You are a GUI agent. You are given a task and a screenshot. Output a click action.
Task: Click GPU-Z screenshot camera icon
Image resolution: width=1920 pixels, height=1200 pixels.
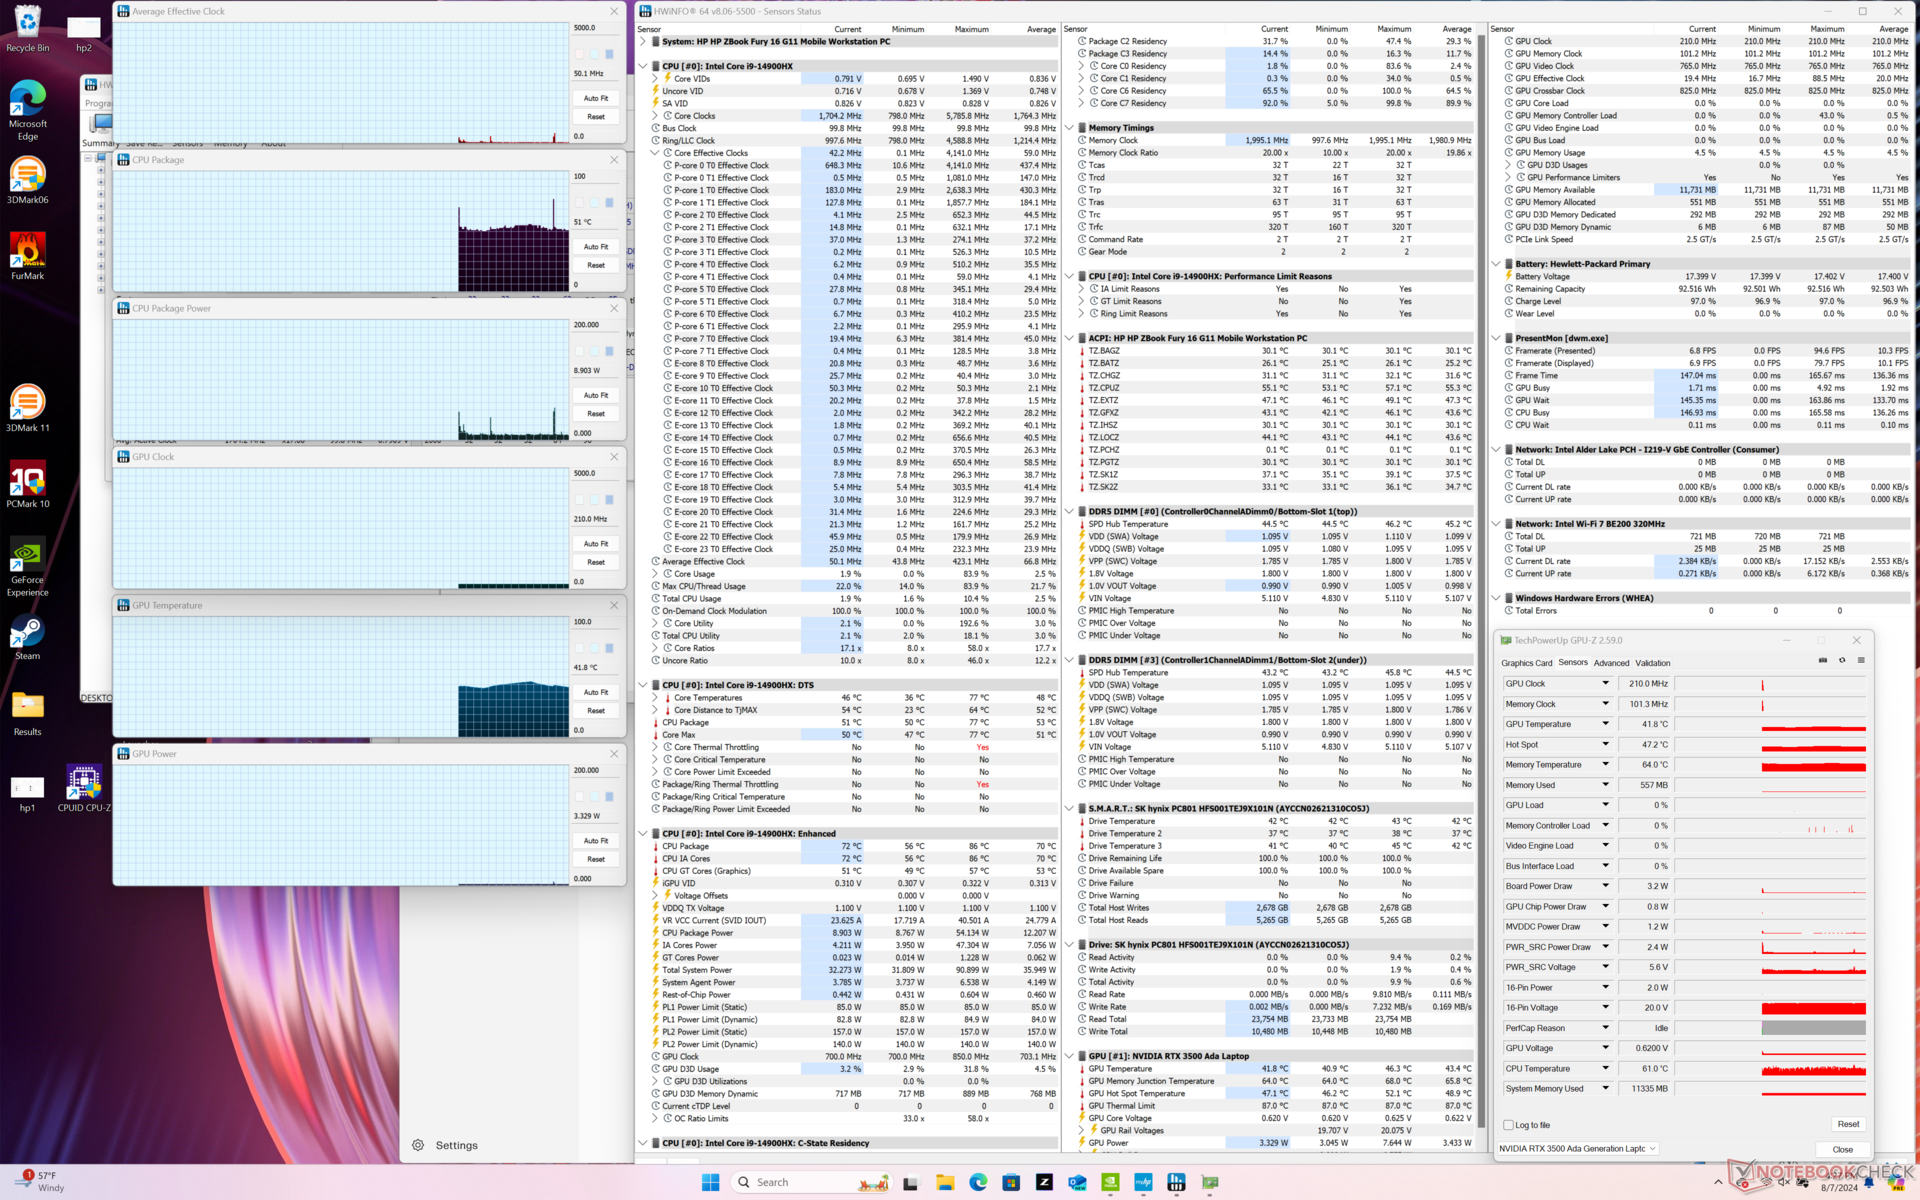1822,660
